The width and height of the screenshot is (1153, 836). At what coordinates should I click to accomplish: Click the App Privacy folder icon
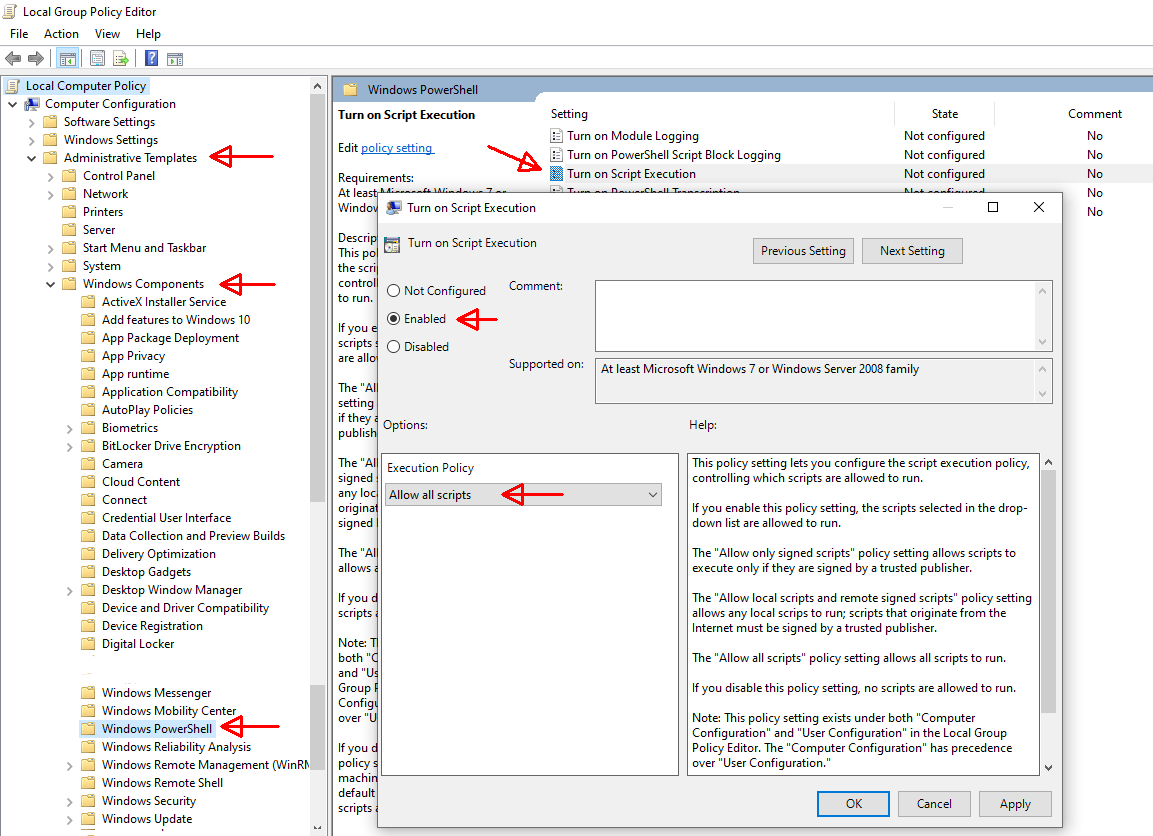click(x=89, y=356)
